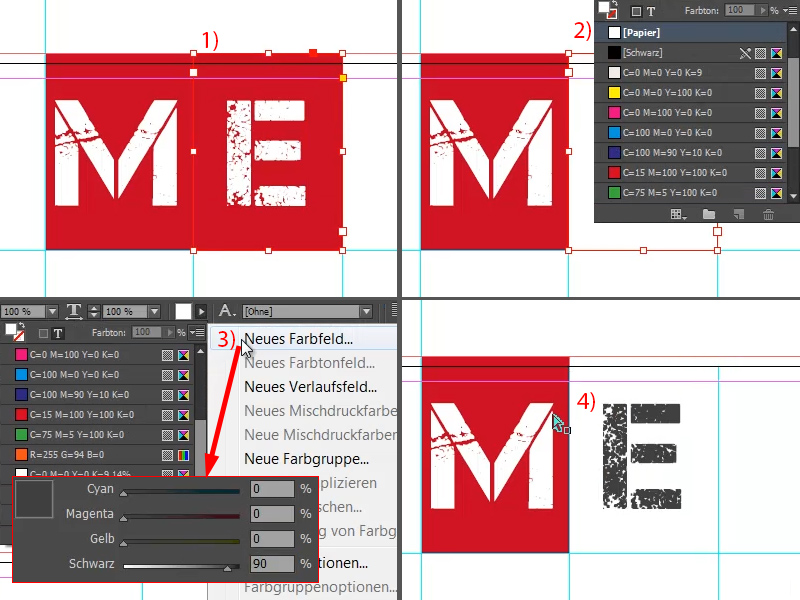The height and width of the screenshot is (600, 800).
Task: Toggle formatting affects container in the [Papier] swatches panel
Action: pos(636,11)
